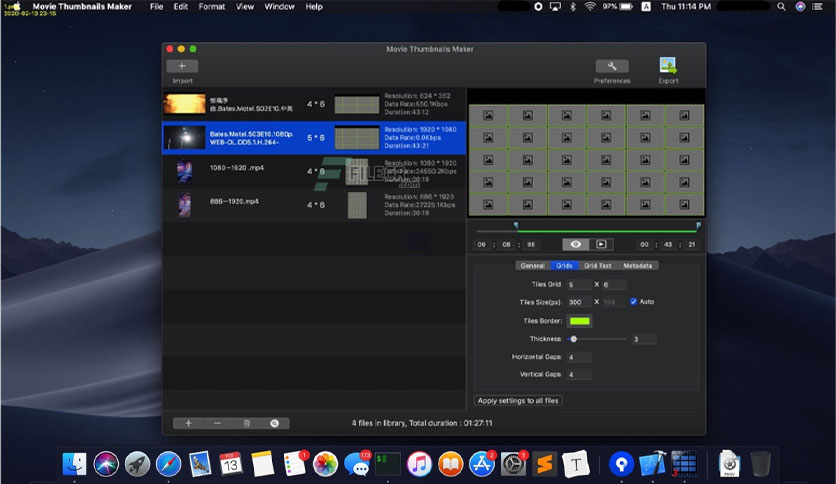The image size is (836, 484).
Task: Open the General tab
Action: click(x=532, y=265)
